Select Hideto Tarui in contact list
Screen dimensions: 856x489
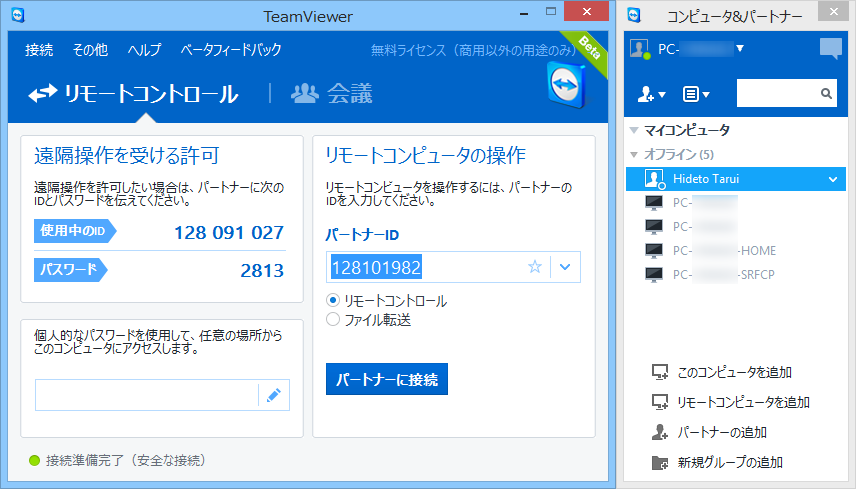735,179
